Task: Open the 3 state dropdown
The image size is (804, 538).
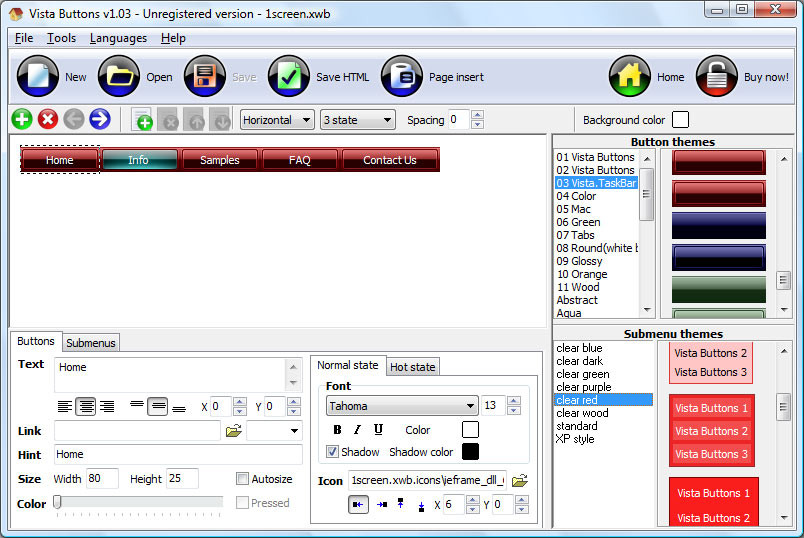Action: click(x=357, y=120)
